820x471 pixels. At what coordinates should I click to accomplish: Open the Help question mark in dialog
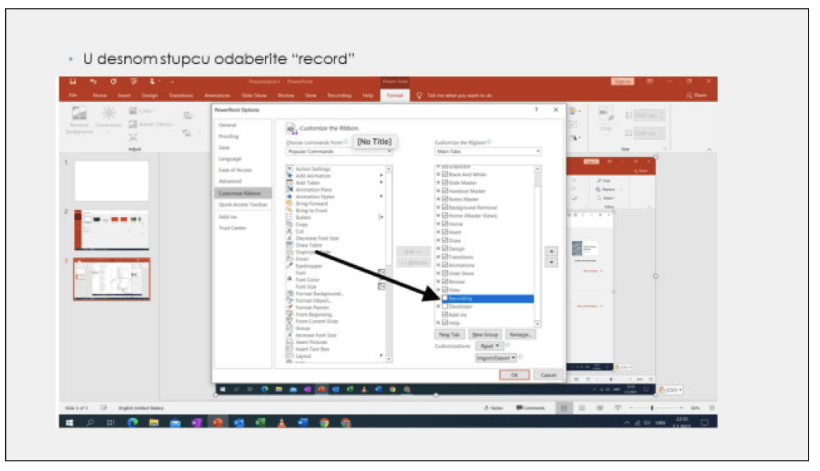[536, 109]
